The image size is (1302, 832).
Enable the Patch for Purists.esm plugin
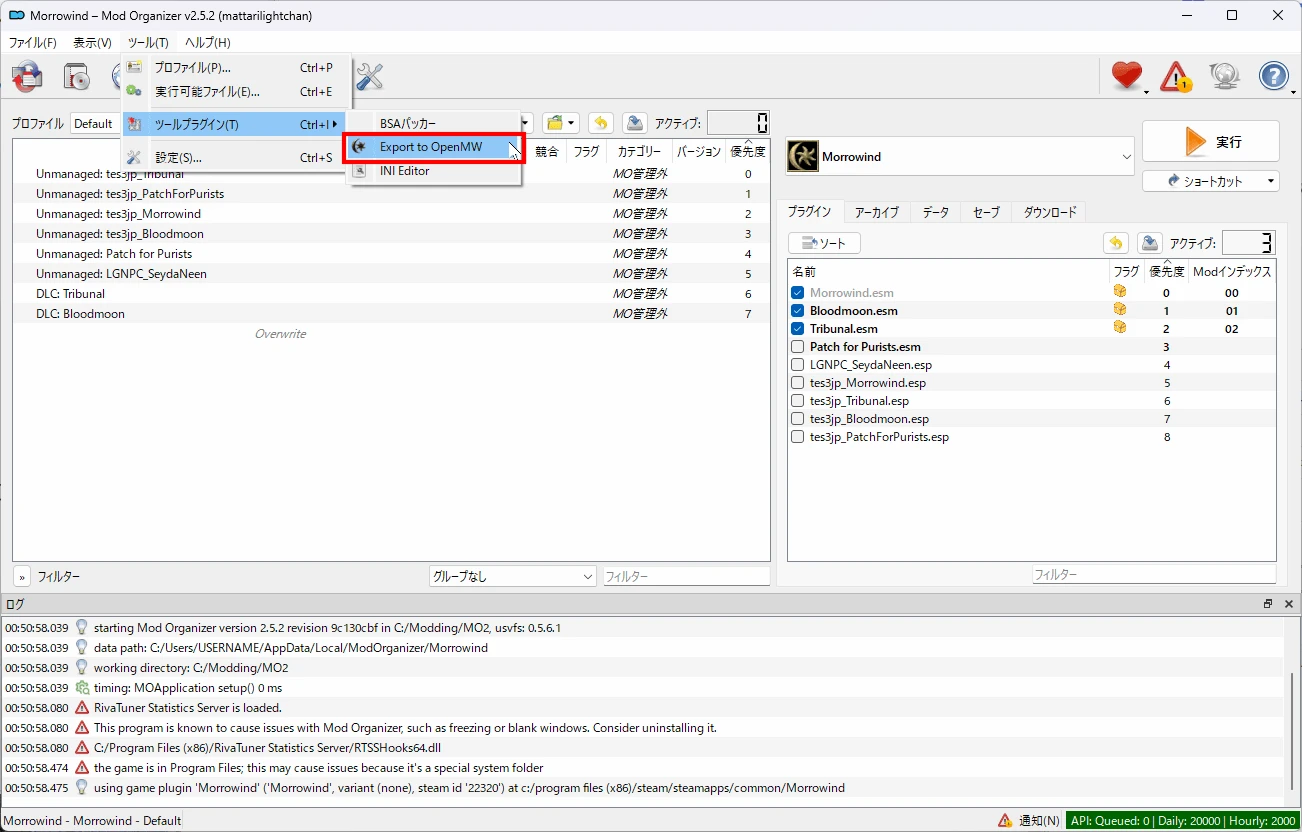(x=797, y=347)
